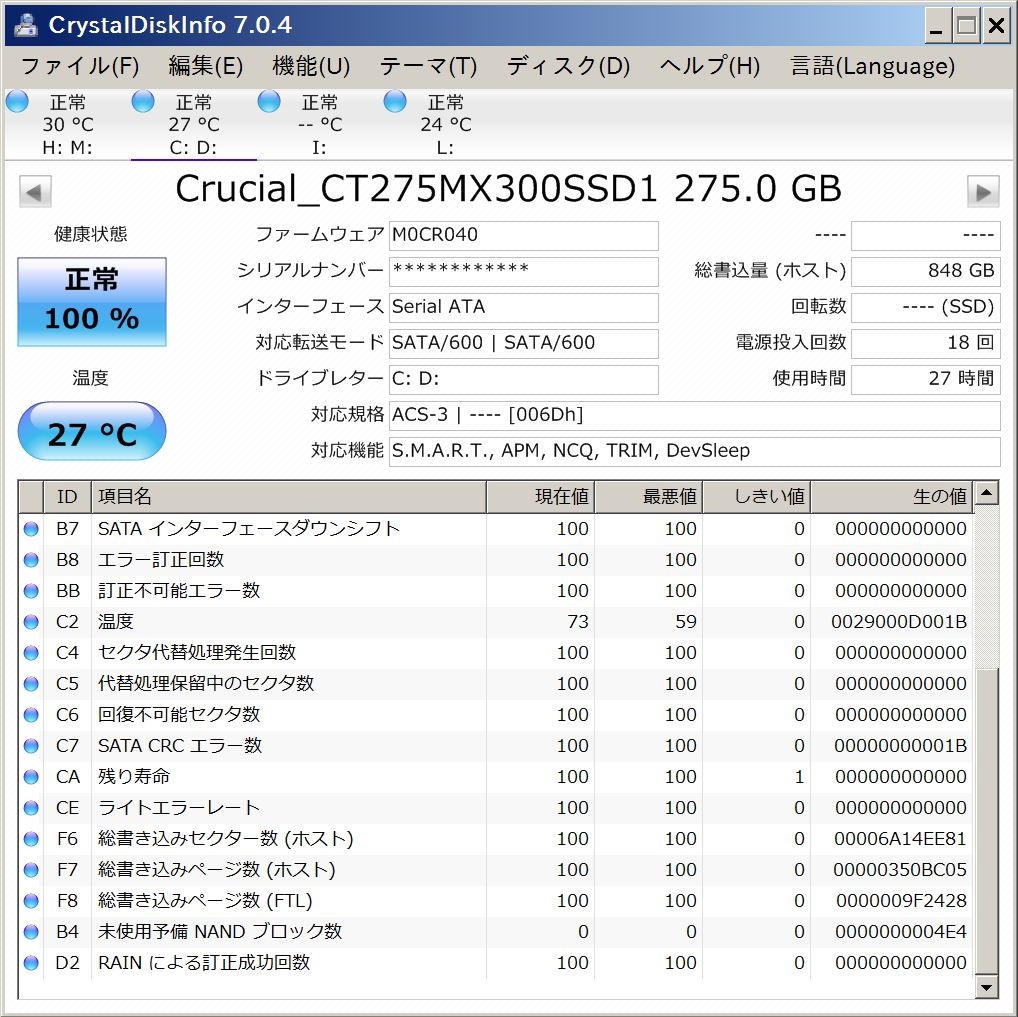Screen dimensions: 1018x1017
Task: Click the S.M.A.R.T. features field
Action: click(x=694, y=451)
